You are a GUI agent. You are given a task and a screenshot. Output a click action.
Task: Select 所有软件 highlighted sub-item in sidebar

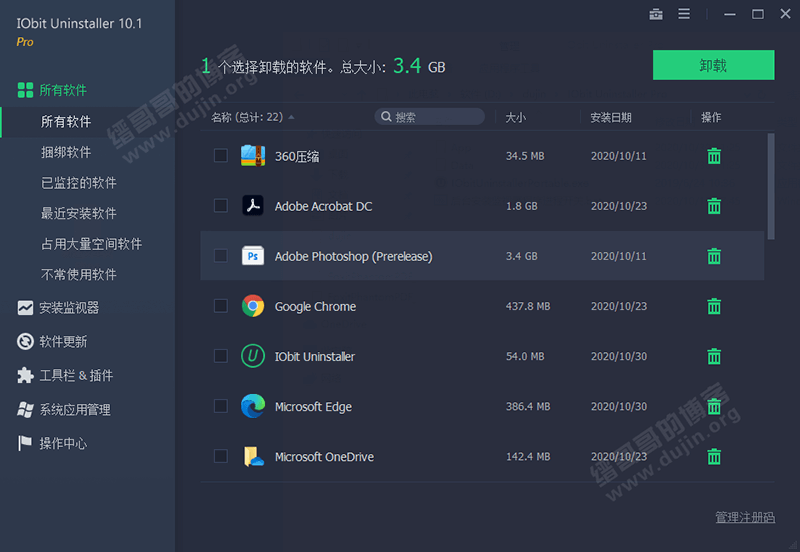(x=66, y=121)
